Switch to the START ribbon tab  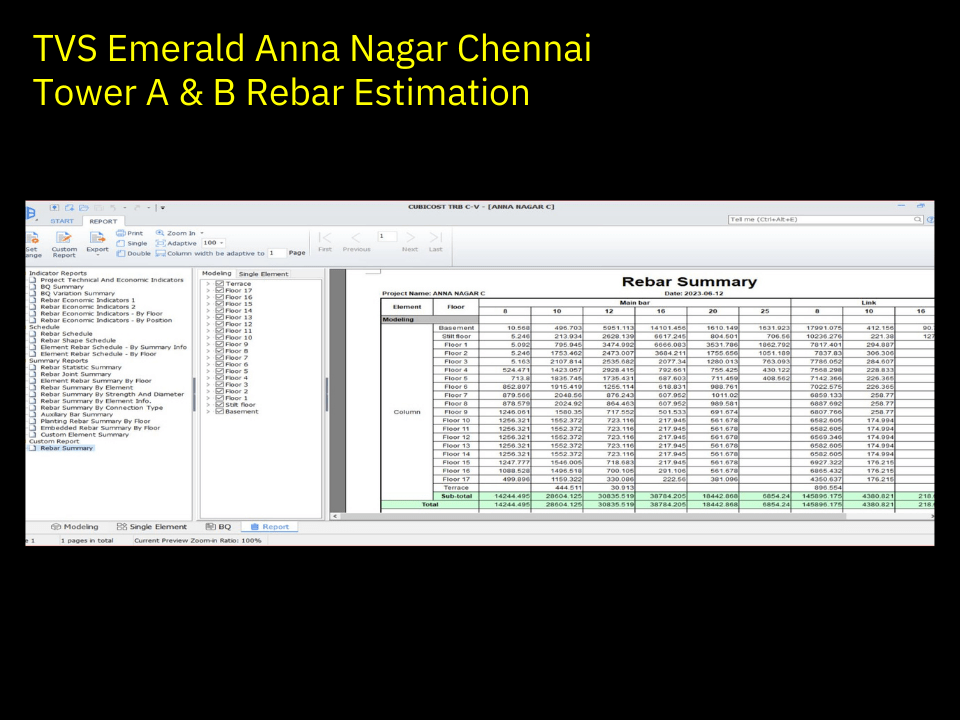[62, 221]
